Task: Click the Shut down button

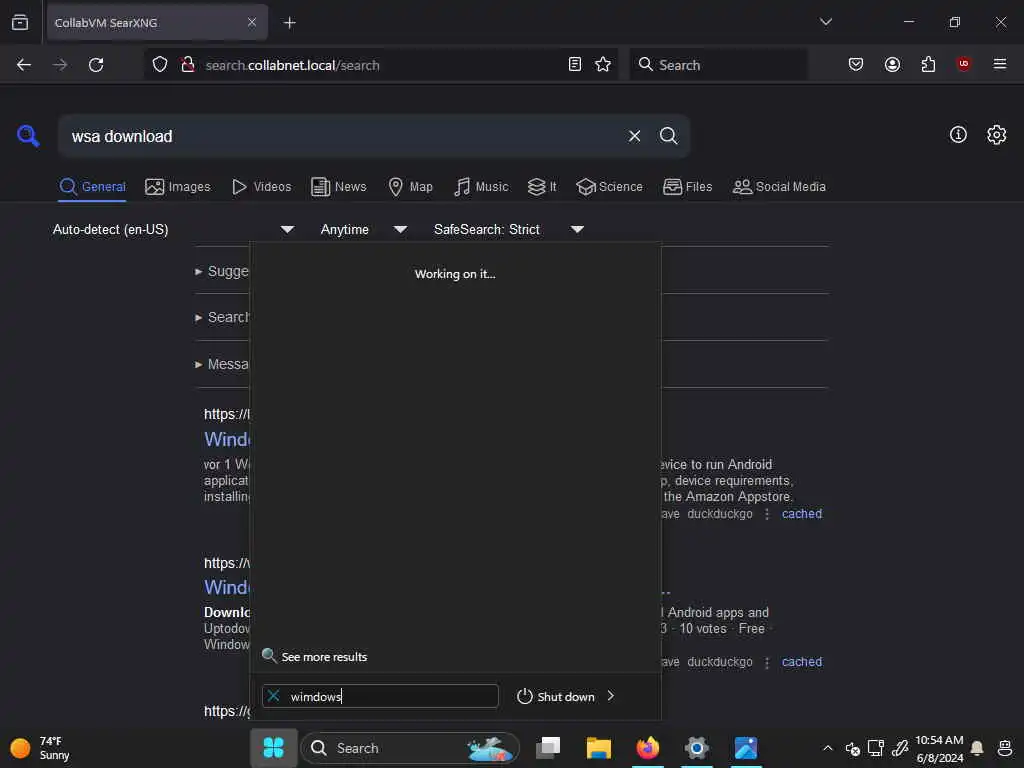Action: coord(556,696)
